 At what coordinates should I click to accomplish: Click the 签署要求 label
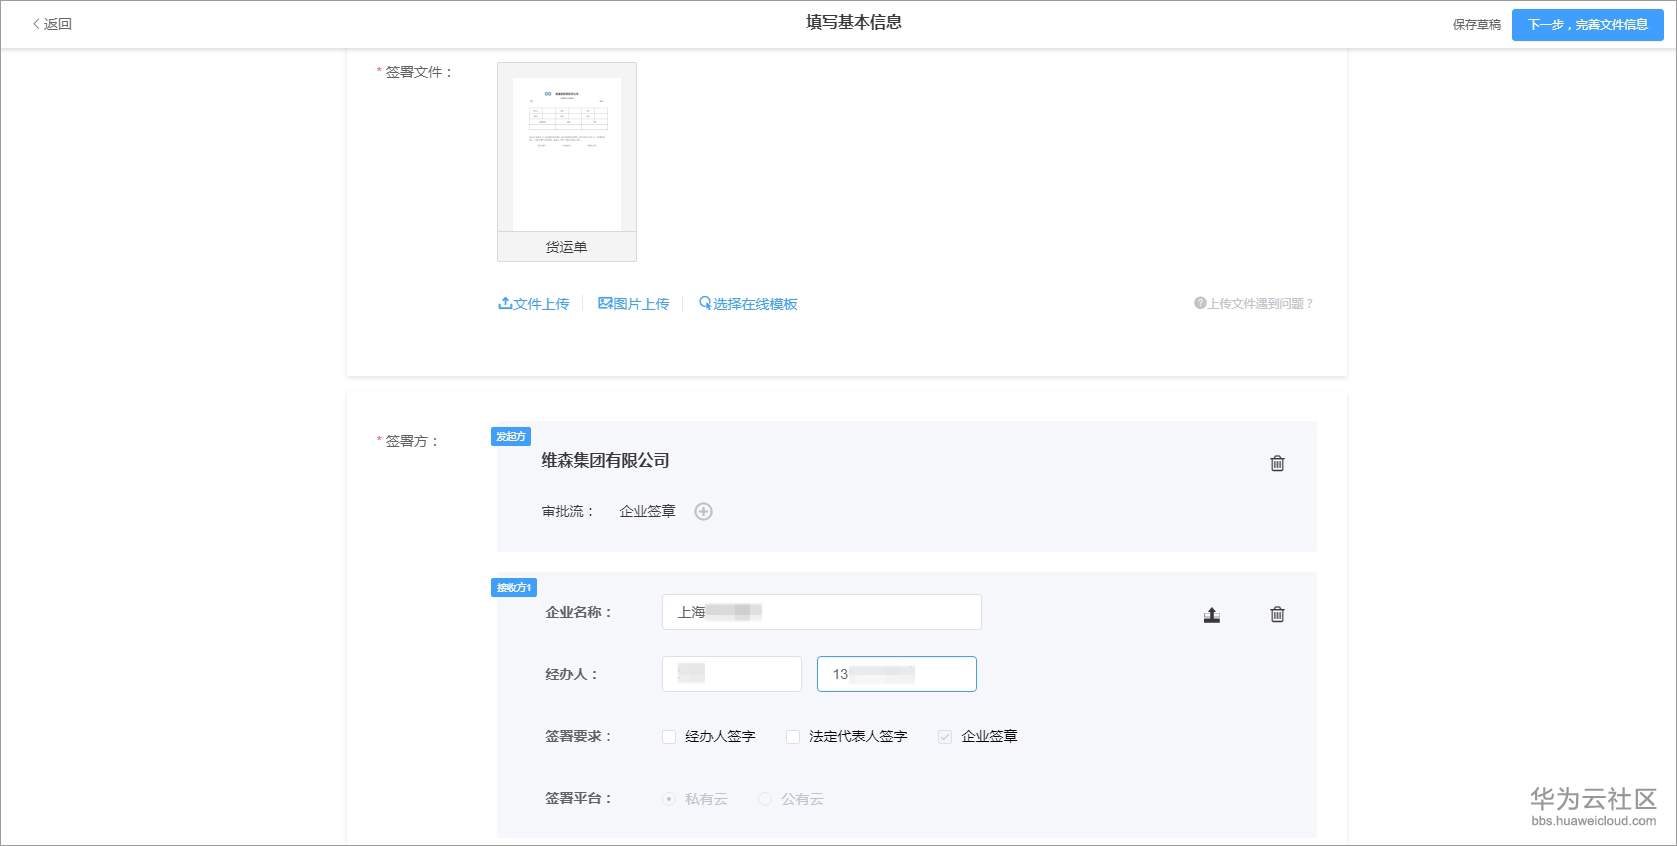[578, 737]
